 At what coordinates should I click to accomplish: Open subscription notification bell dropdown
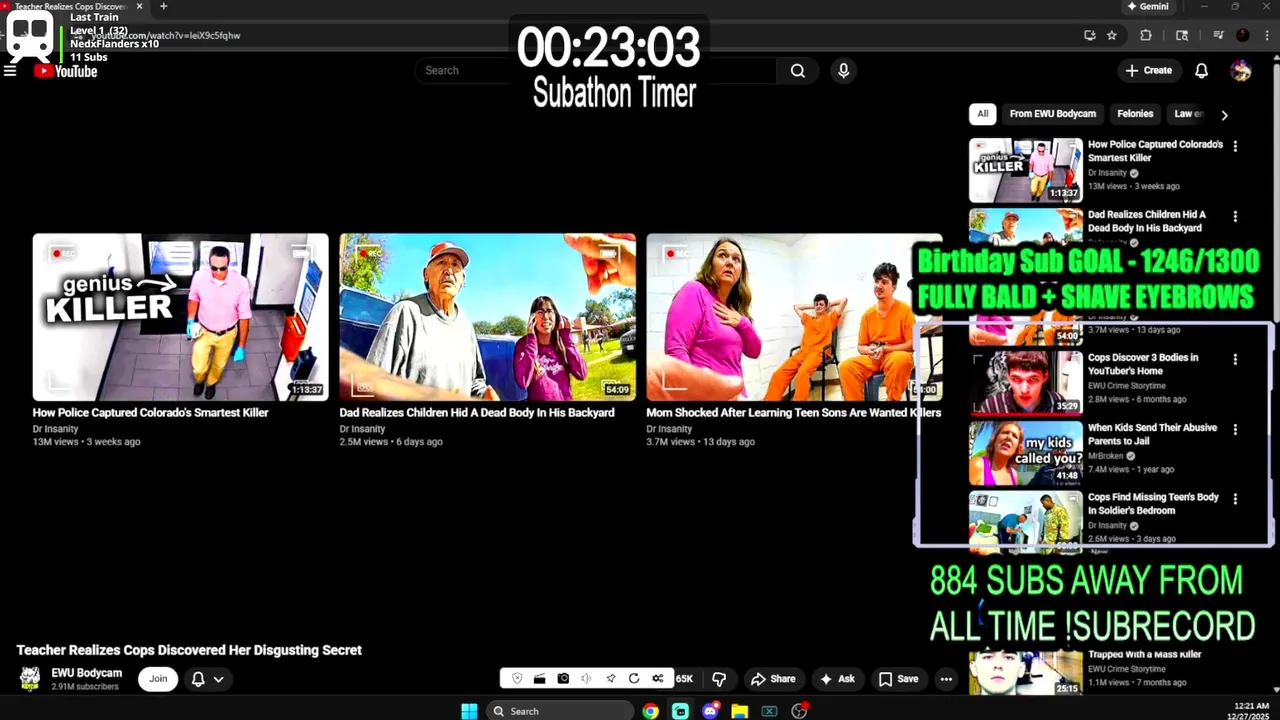207,679
